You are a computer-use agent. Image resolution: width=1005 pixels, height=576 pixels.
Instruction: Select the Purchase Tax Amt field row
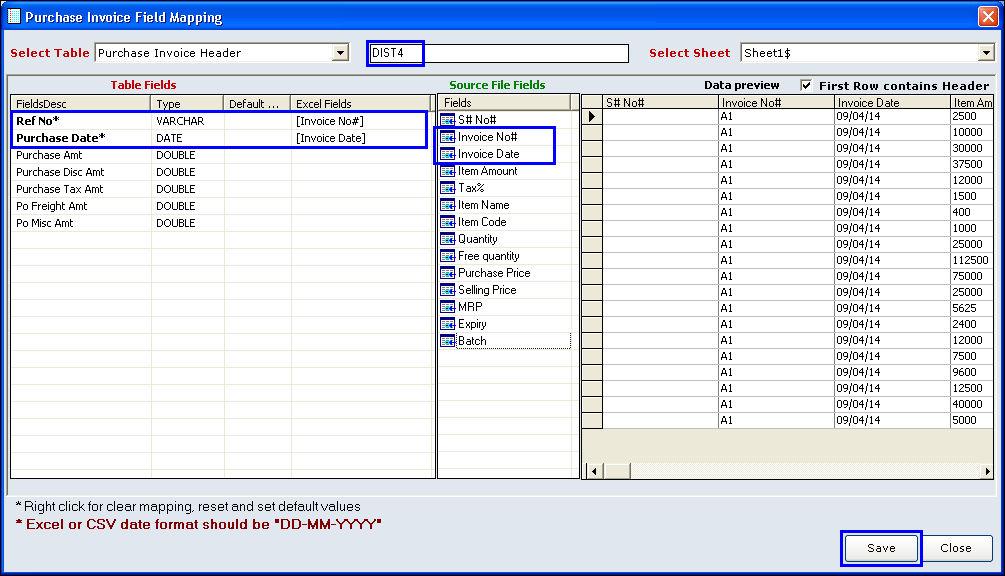tap(222, 189)
